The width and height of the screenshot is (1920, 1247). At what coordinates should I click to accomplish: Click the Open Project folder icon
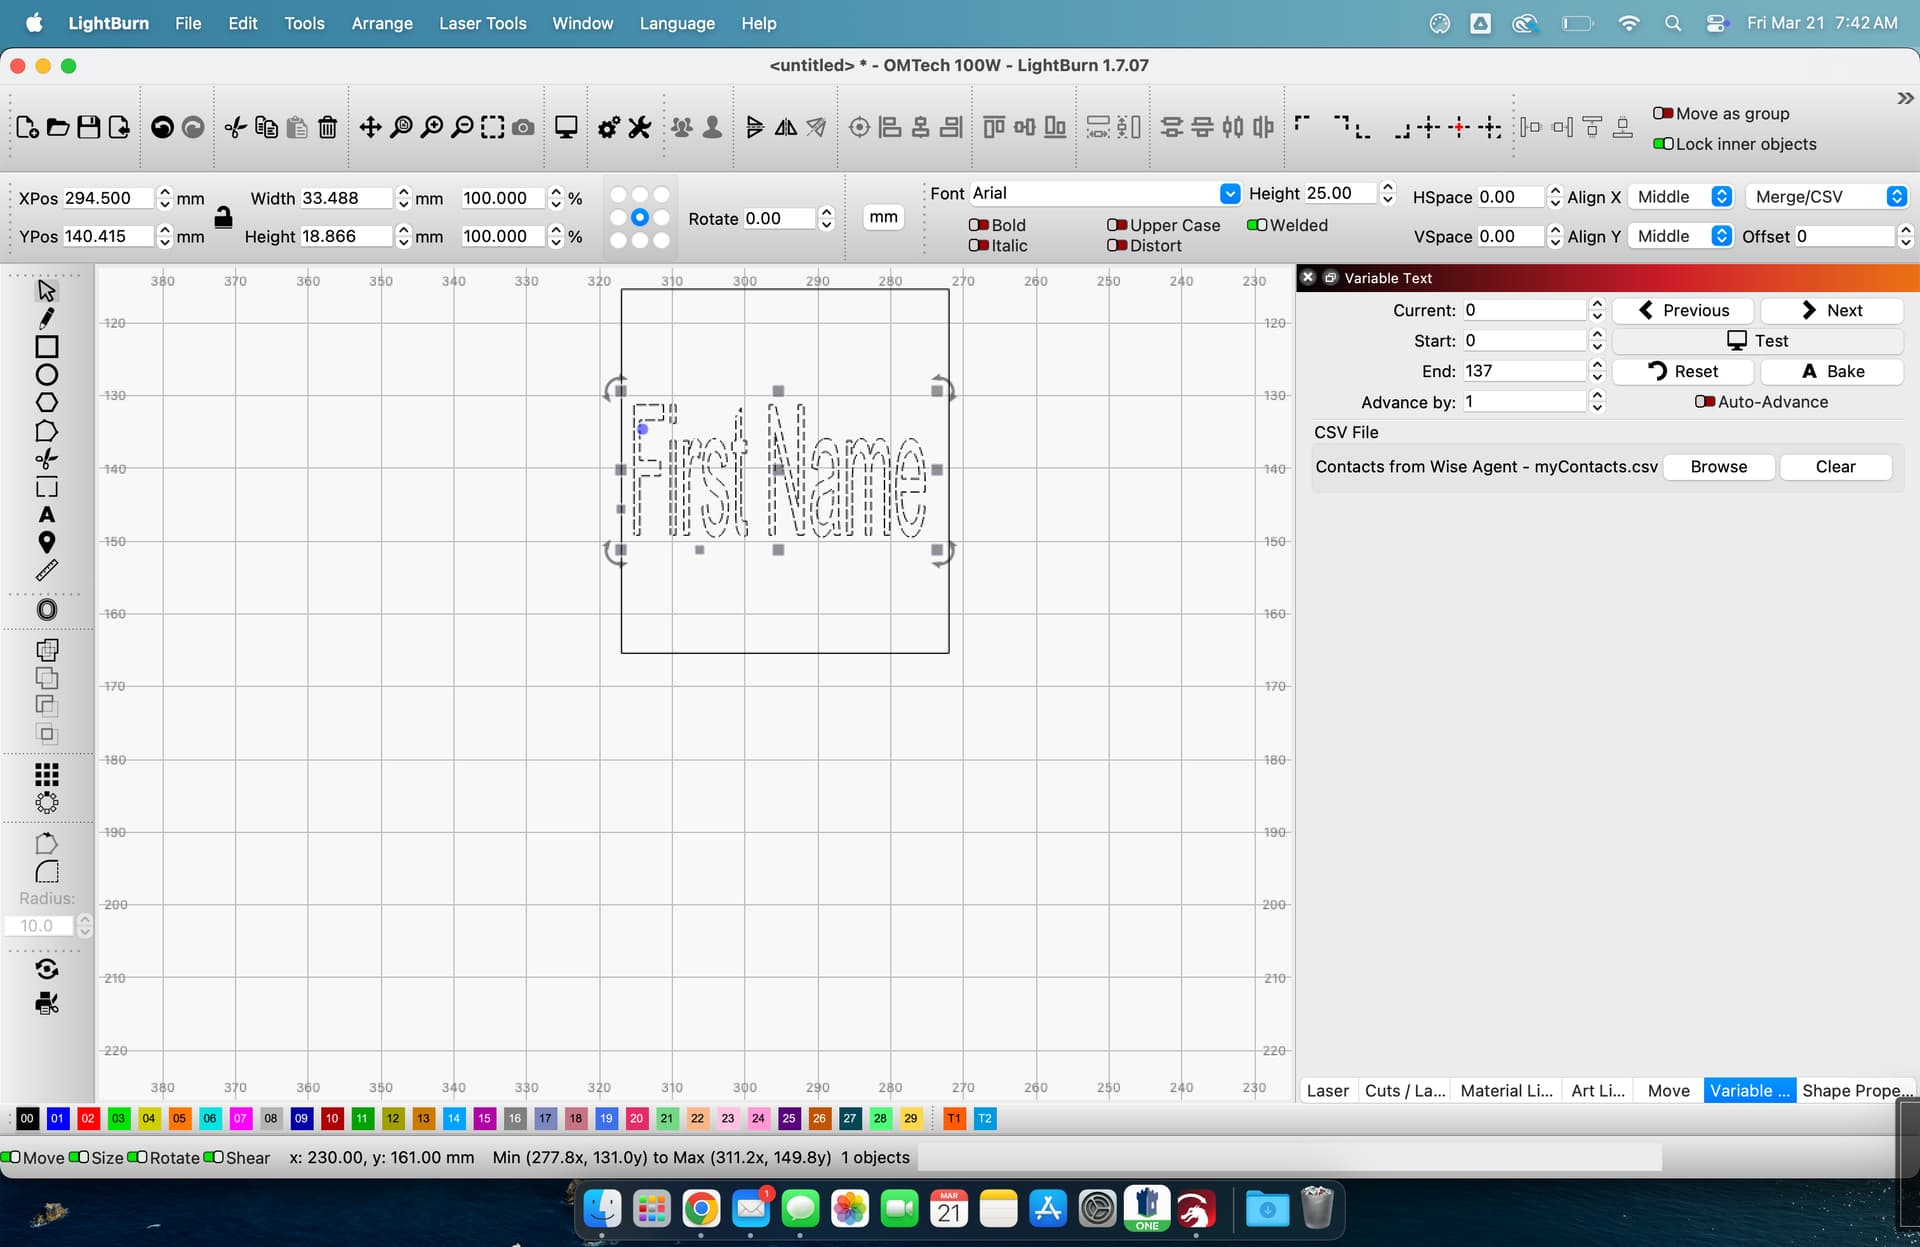pyautogui.click(x=58, y=127)
